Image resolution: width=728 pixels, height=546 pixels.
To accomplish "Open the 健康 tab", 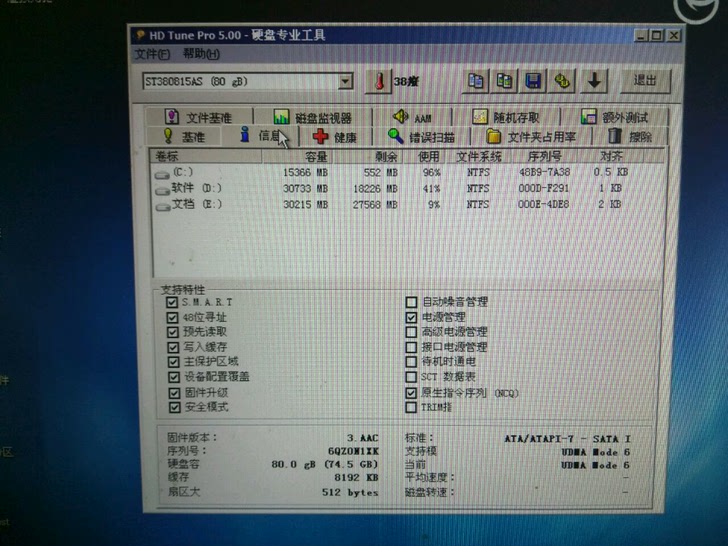I will [335, 137].
